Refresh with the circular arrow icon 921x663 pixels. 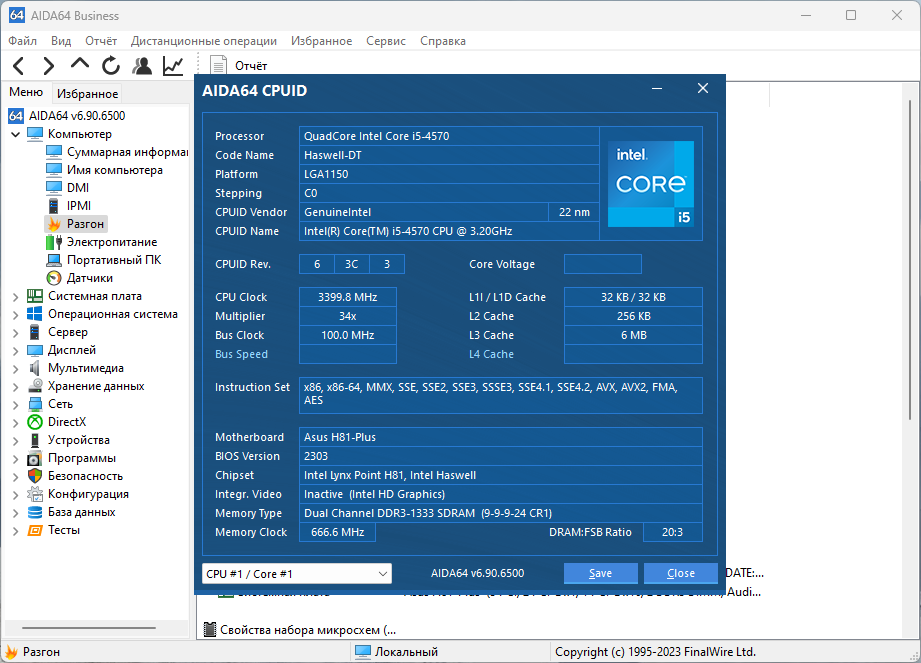click(111, 66)
